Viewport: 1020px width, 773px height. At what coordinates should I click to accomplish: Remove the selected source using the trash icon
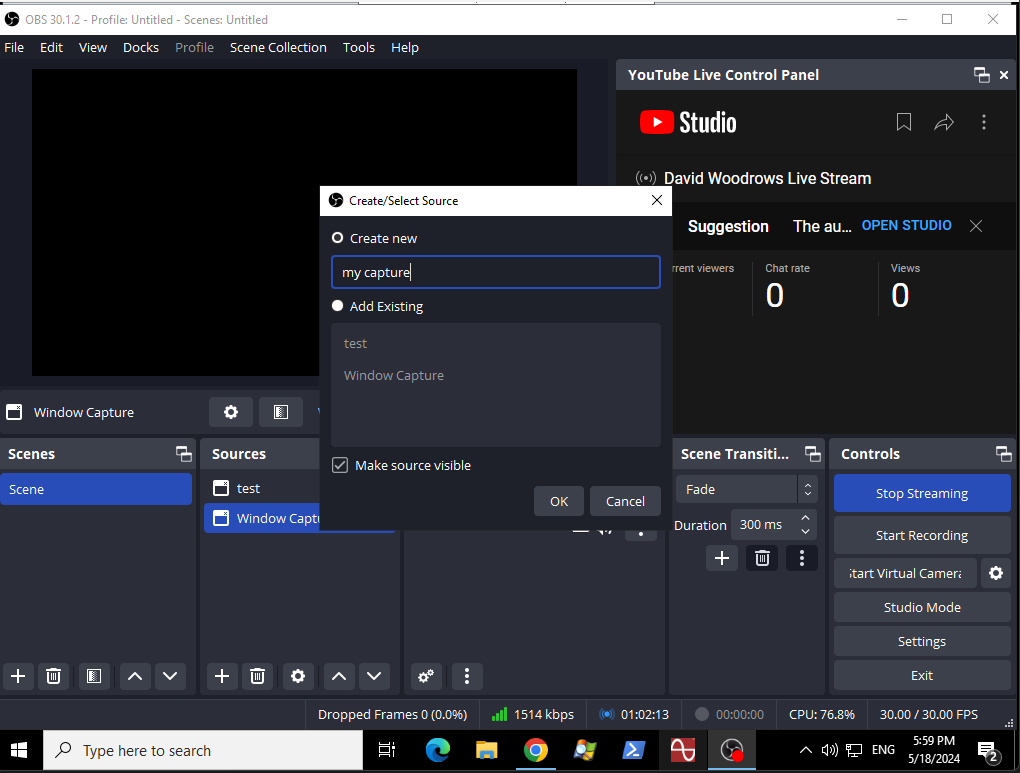pos(257,676)
